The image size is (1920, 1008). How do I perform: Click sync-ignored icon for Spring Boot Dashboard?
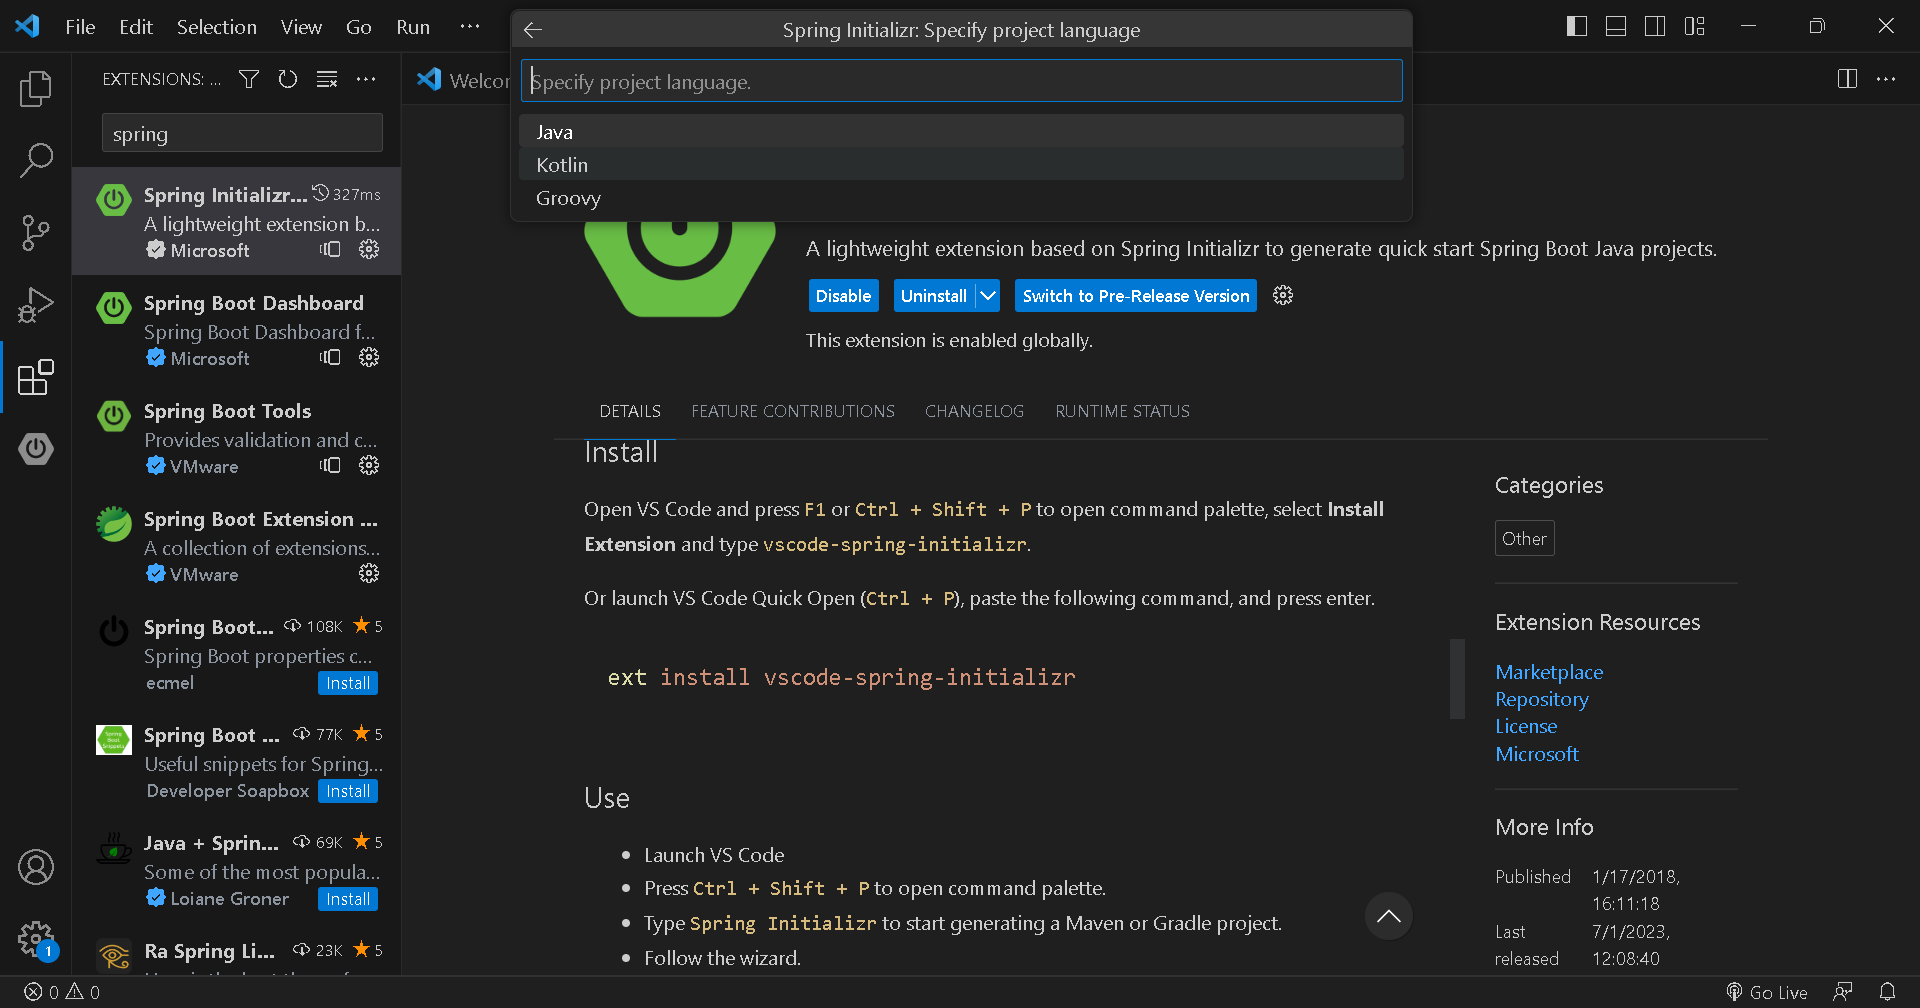point(330,357)
